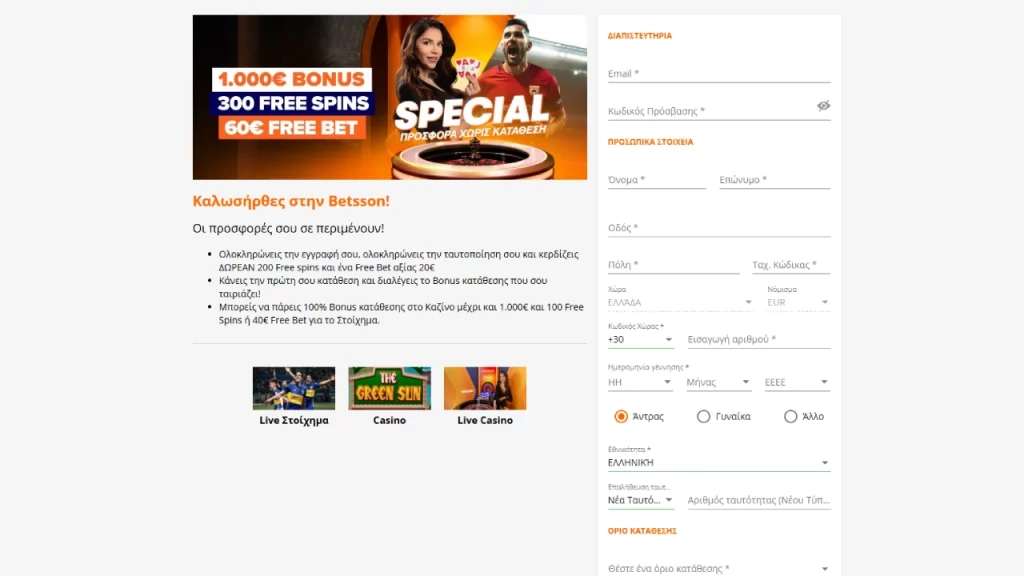Toggle password visibility with the eye icon
This screenshot has width=1024, height=576.
coord(823,104)
